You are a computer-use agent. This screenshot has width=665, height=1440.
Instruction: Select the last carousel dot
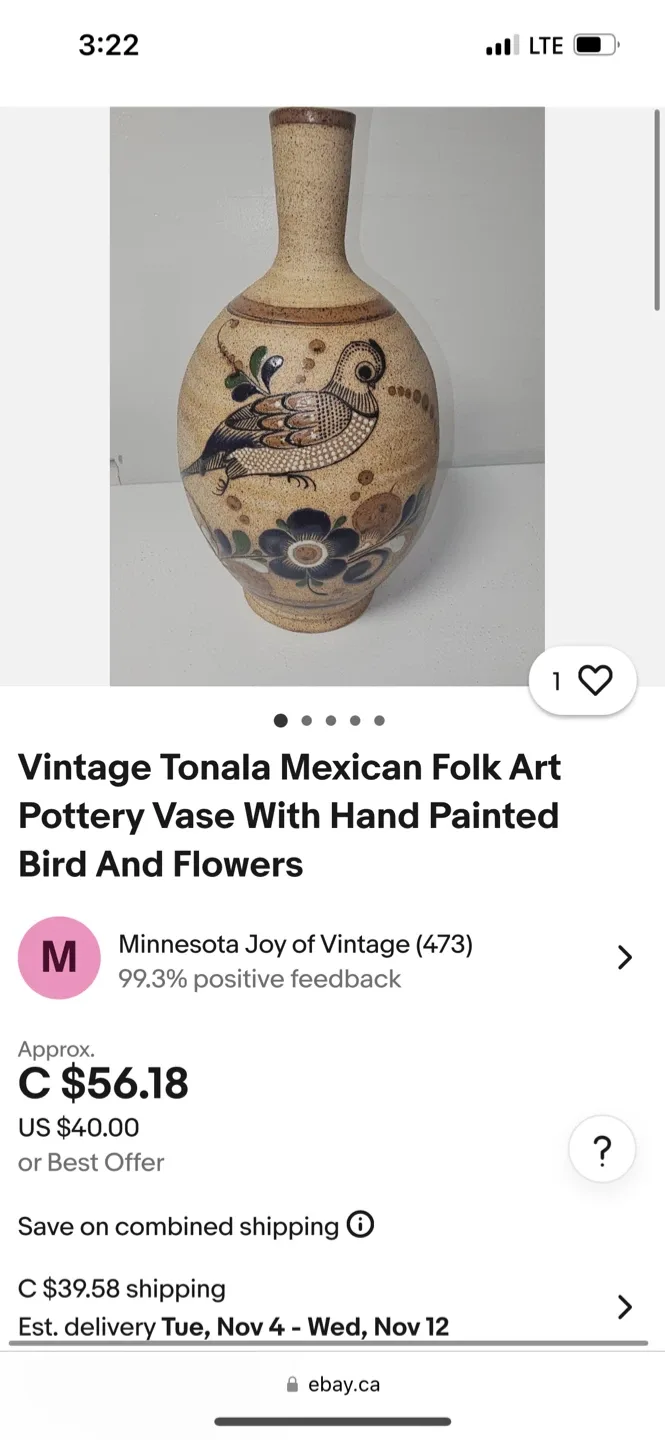click(379, 719)
